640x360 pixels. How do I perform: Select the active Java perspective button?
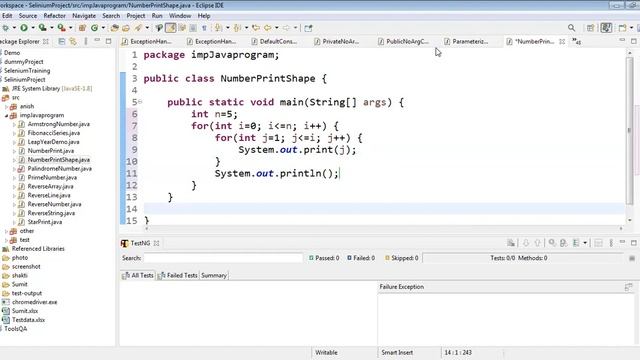tap(607, 28)
